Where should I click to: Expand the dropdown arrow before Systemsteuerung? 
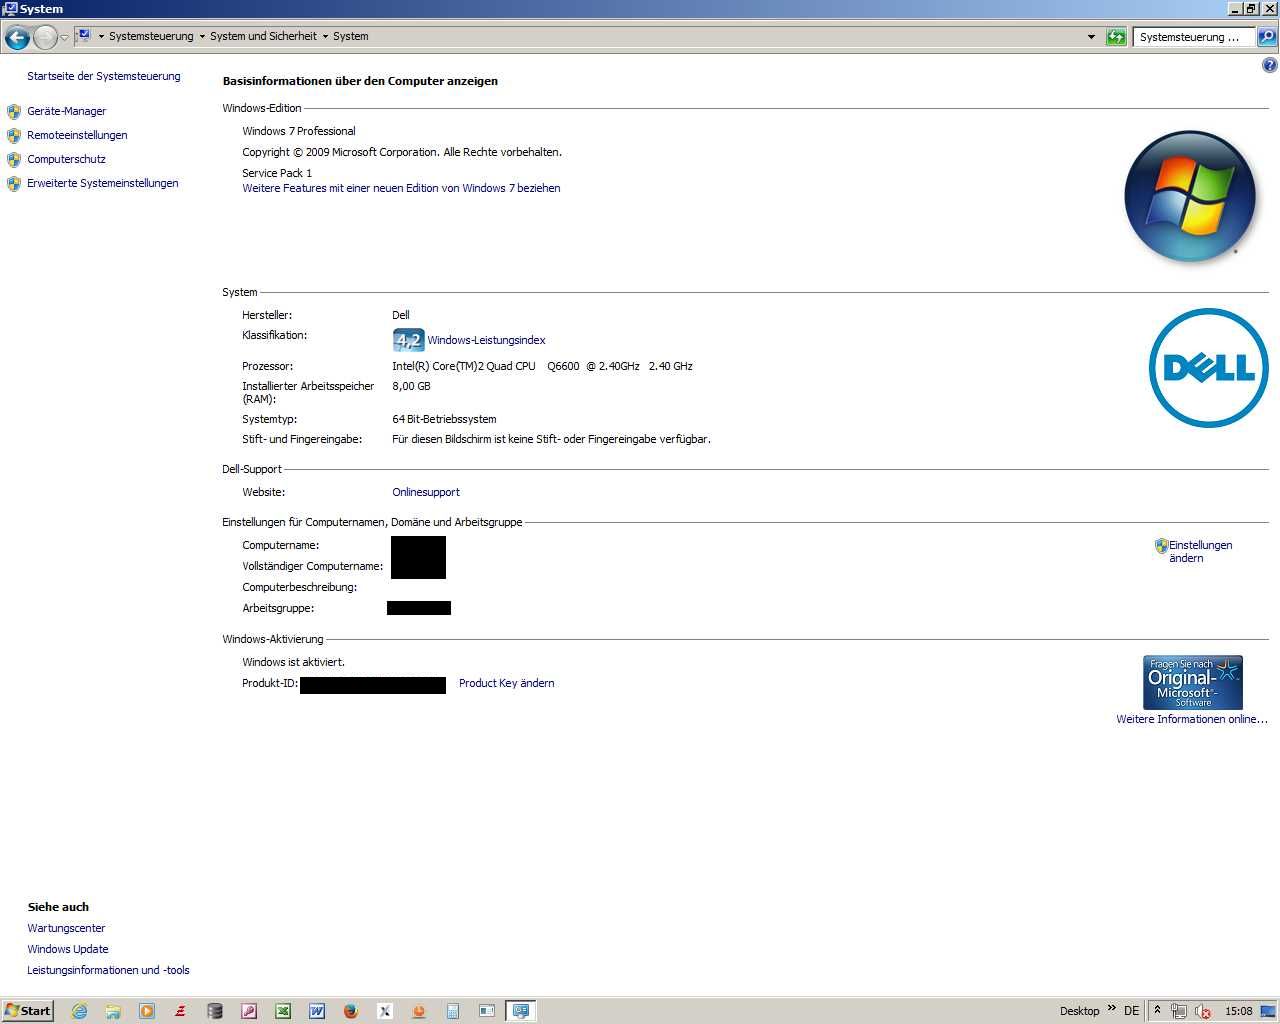[x=101, y=37]
